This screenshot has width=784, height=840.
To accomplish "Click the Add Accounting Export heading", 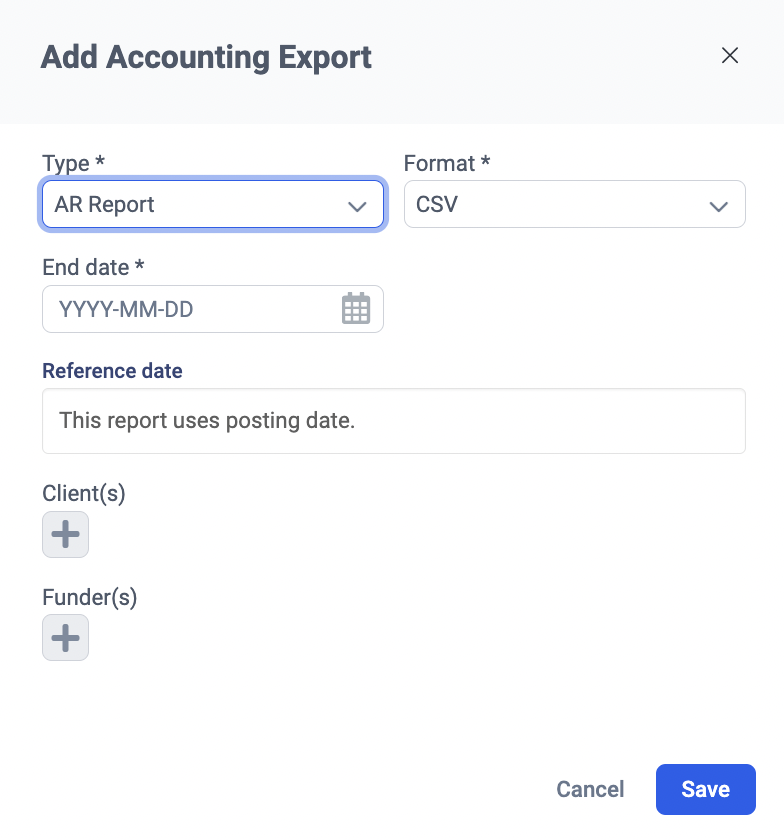I will click(206, 57).
